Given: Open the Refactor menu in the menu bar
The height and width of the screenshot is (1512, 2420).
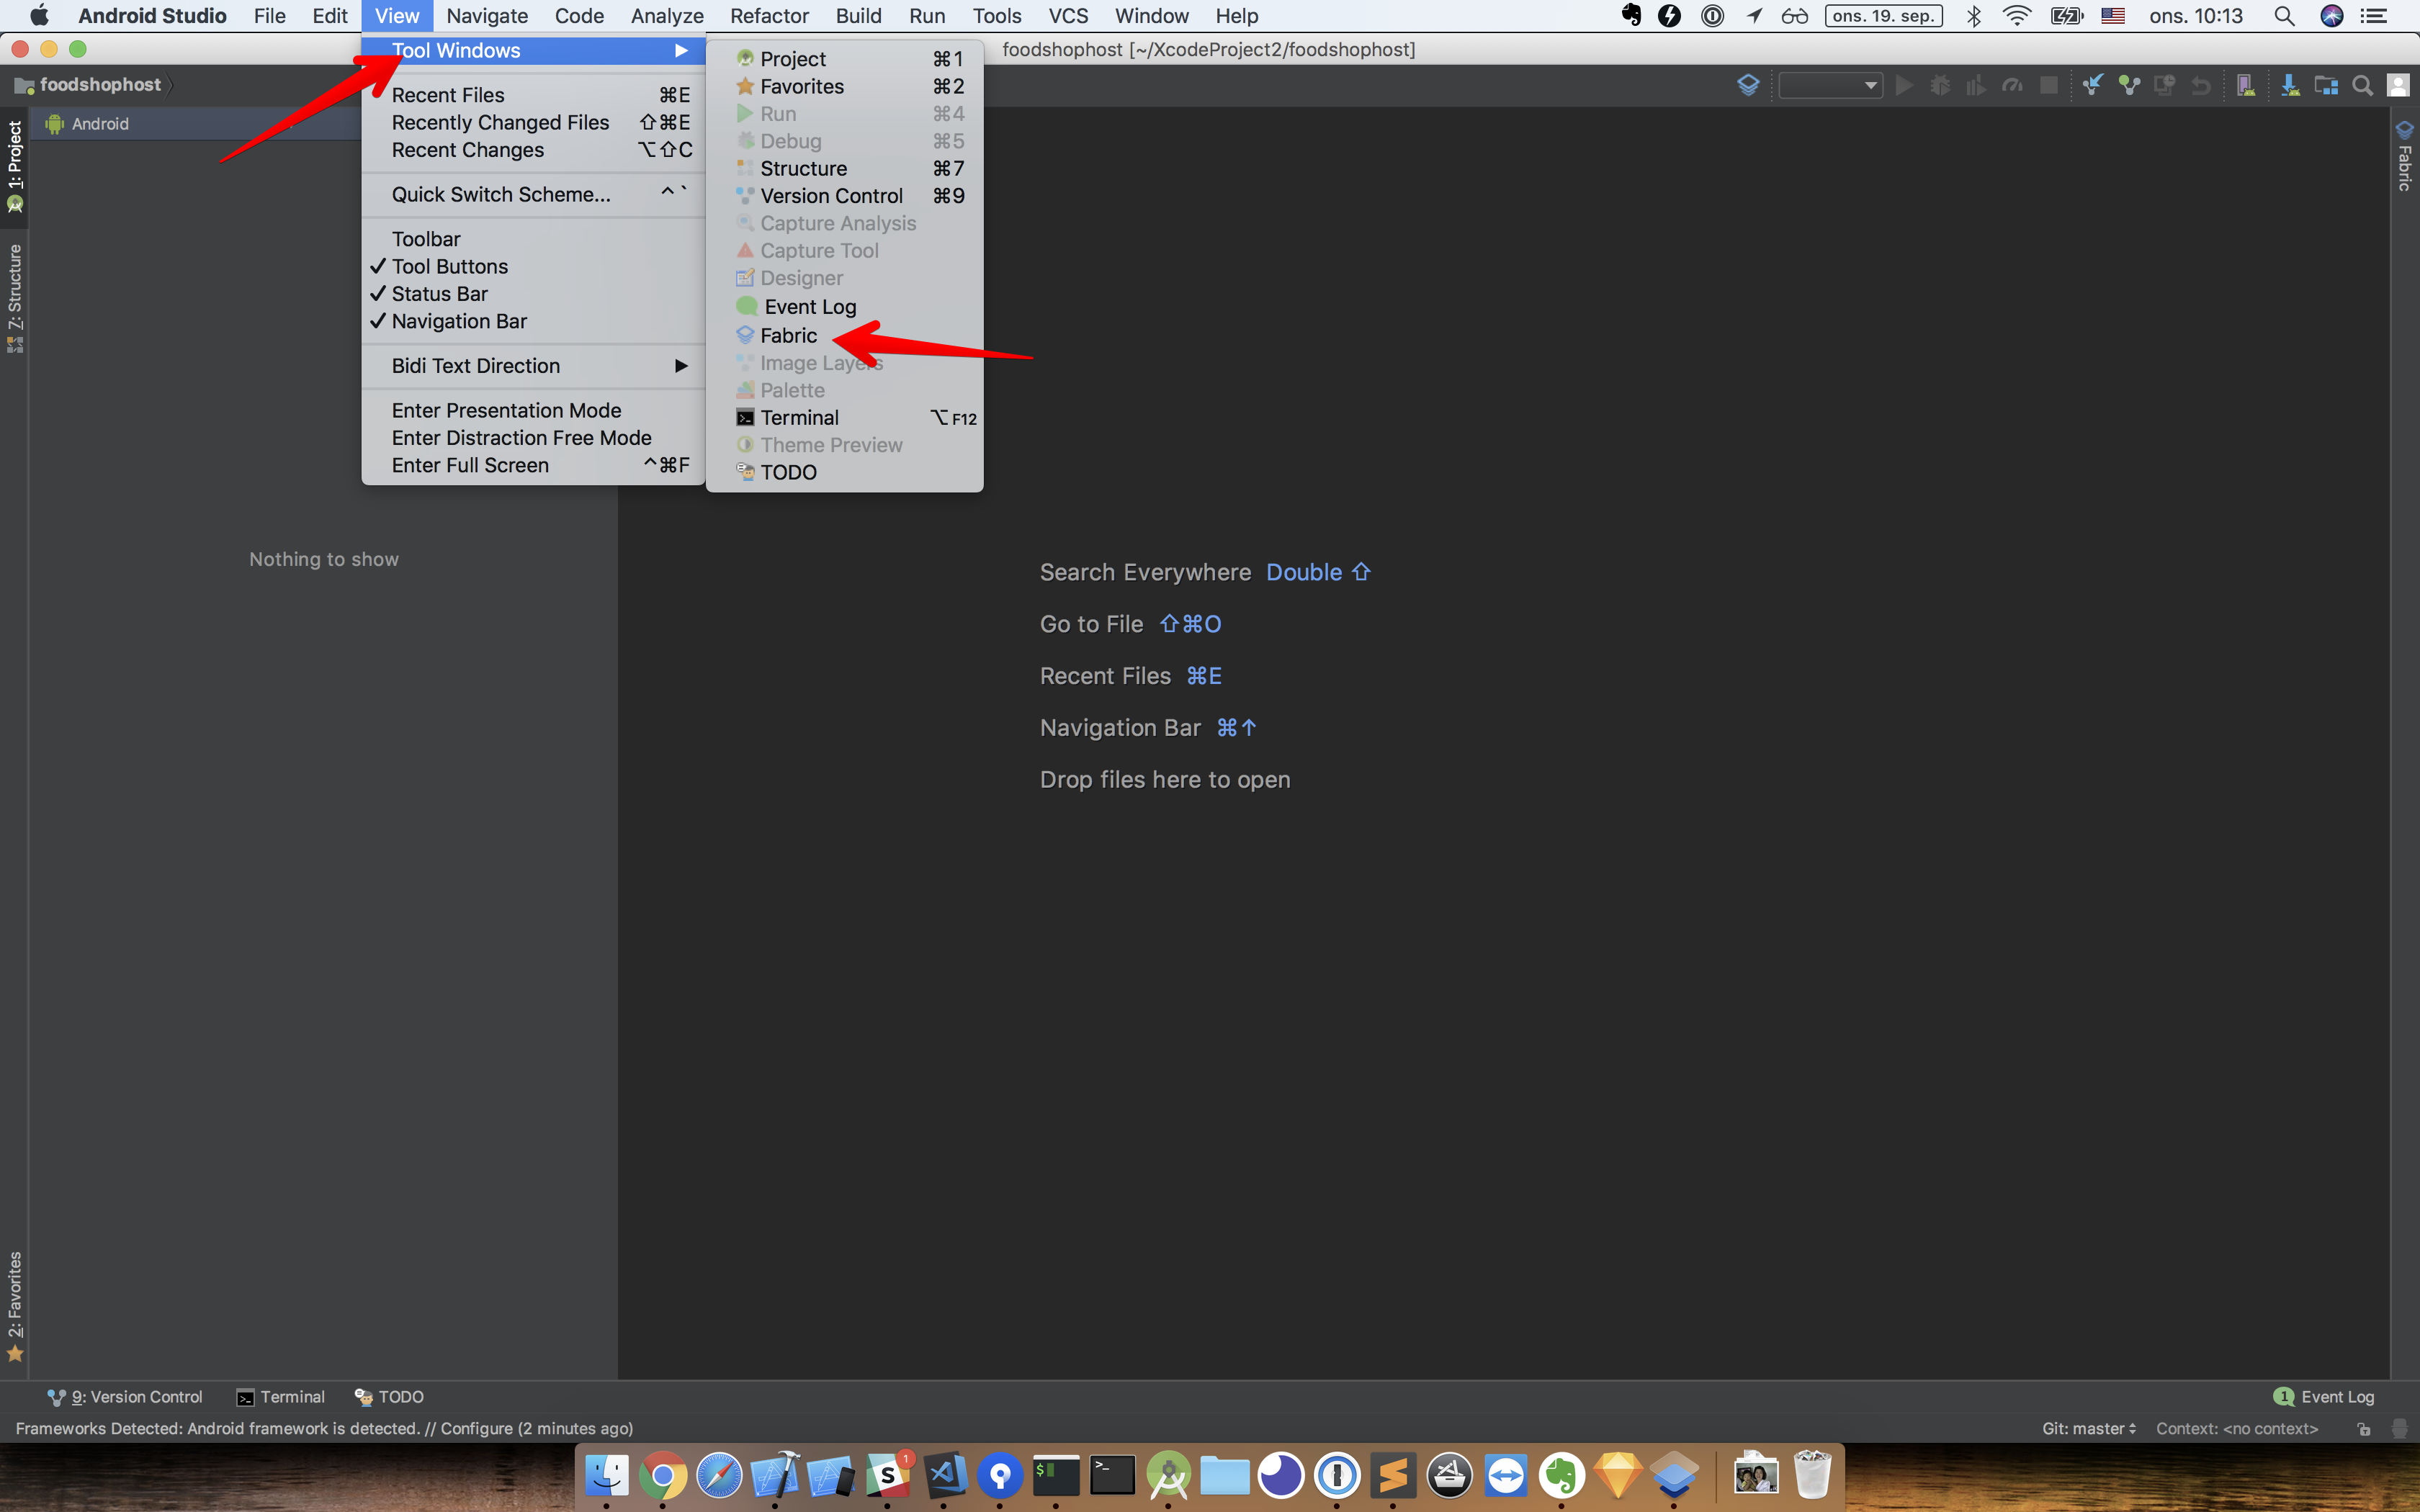Looking at the screenshot, I should pos(769,16).
